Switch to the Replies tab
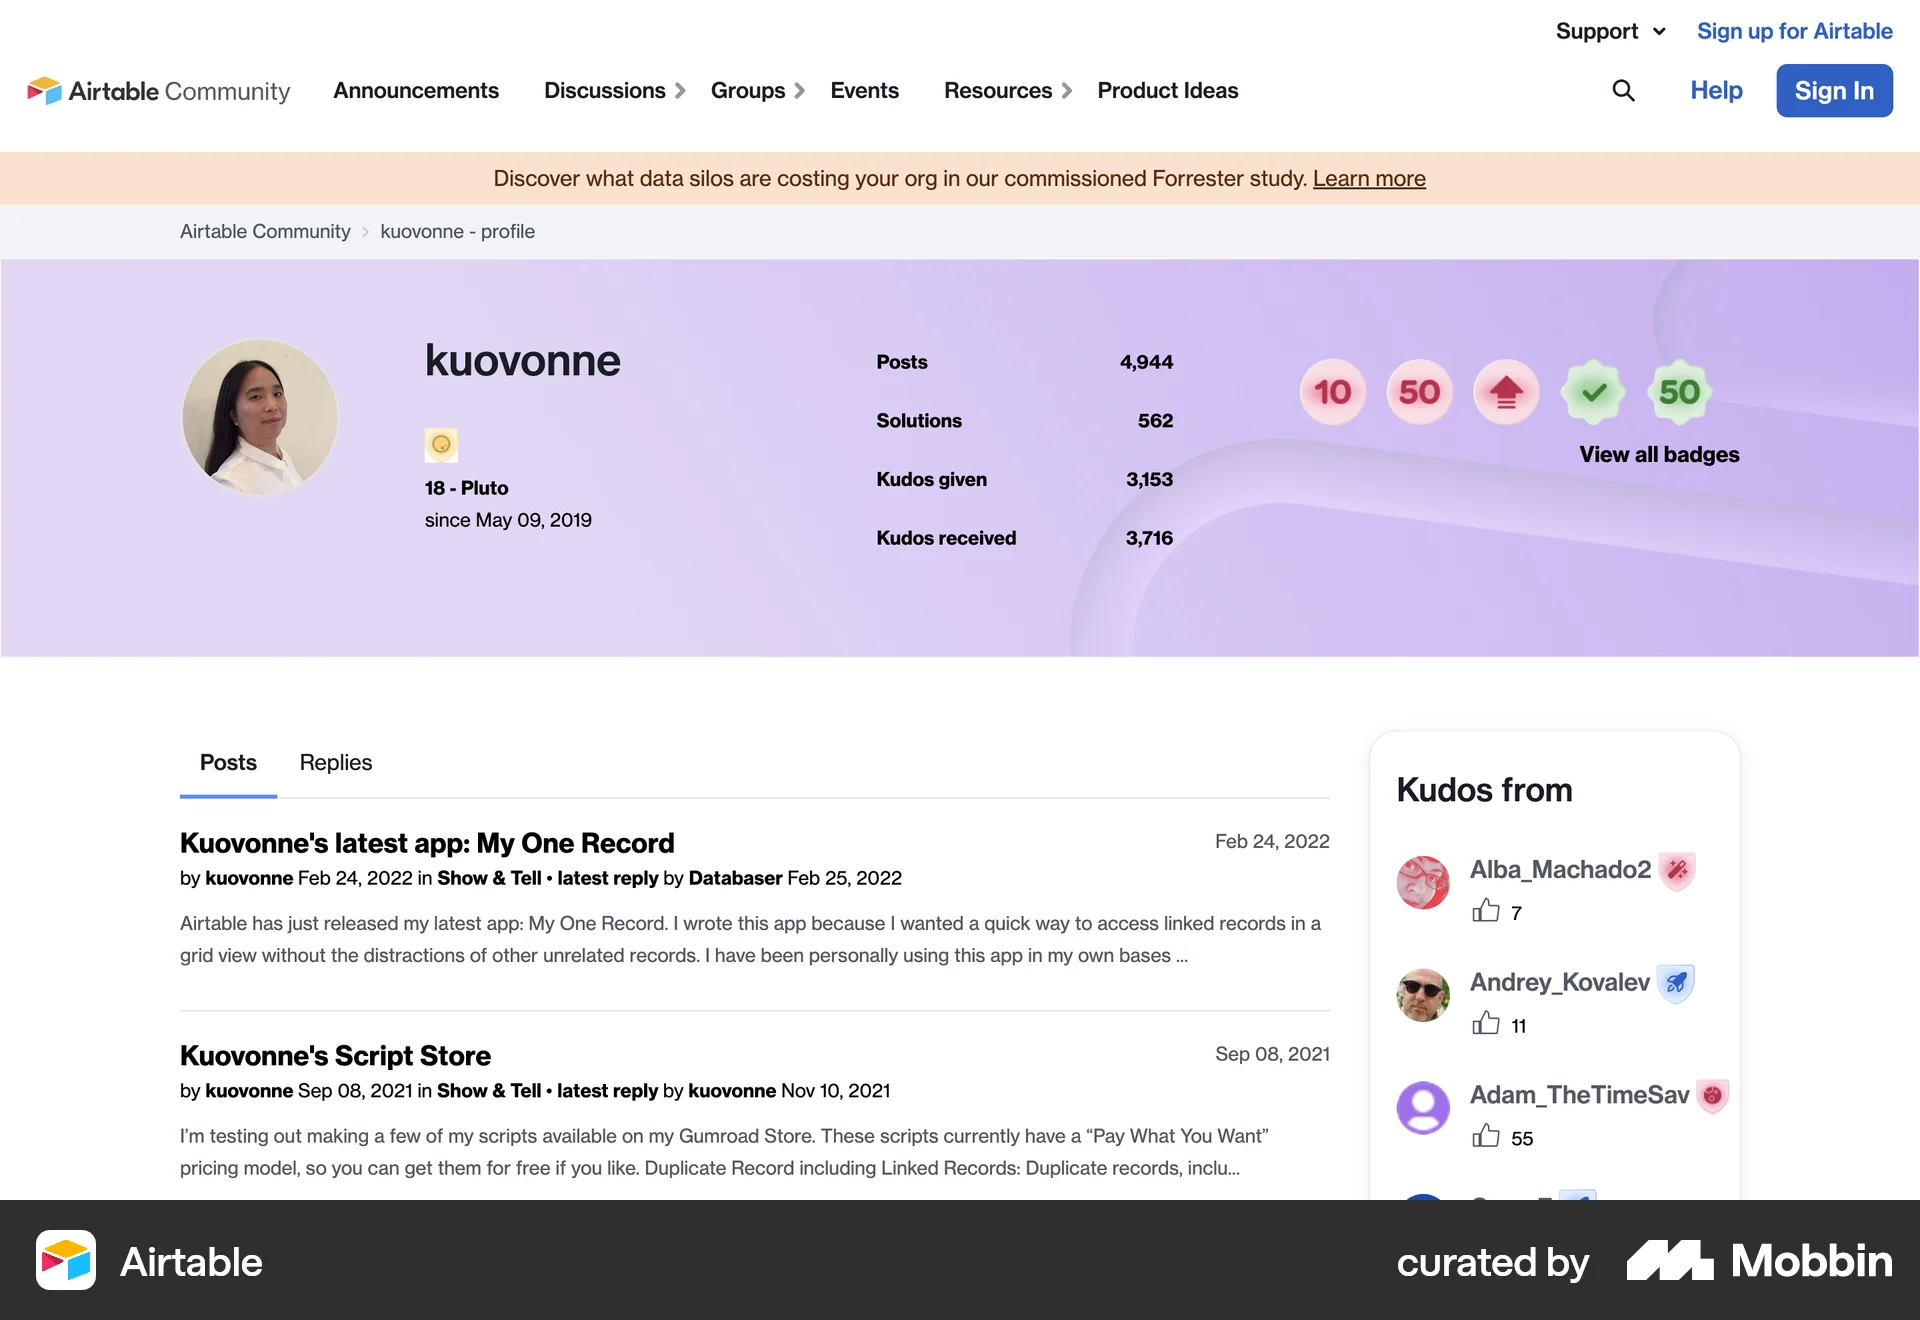 point(335,763)
